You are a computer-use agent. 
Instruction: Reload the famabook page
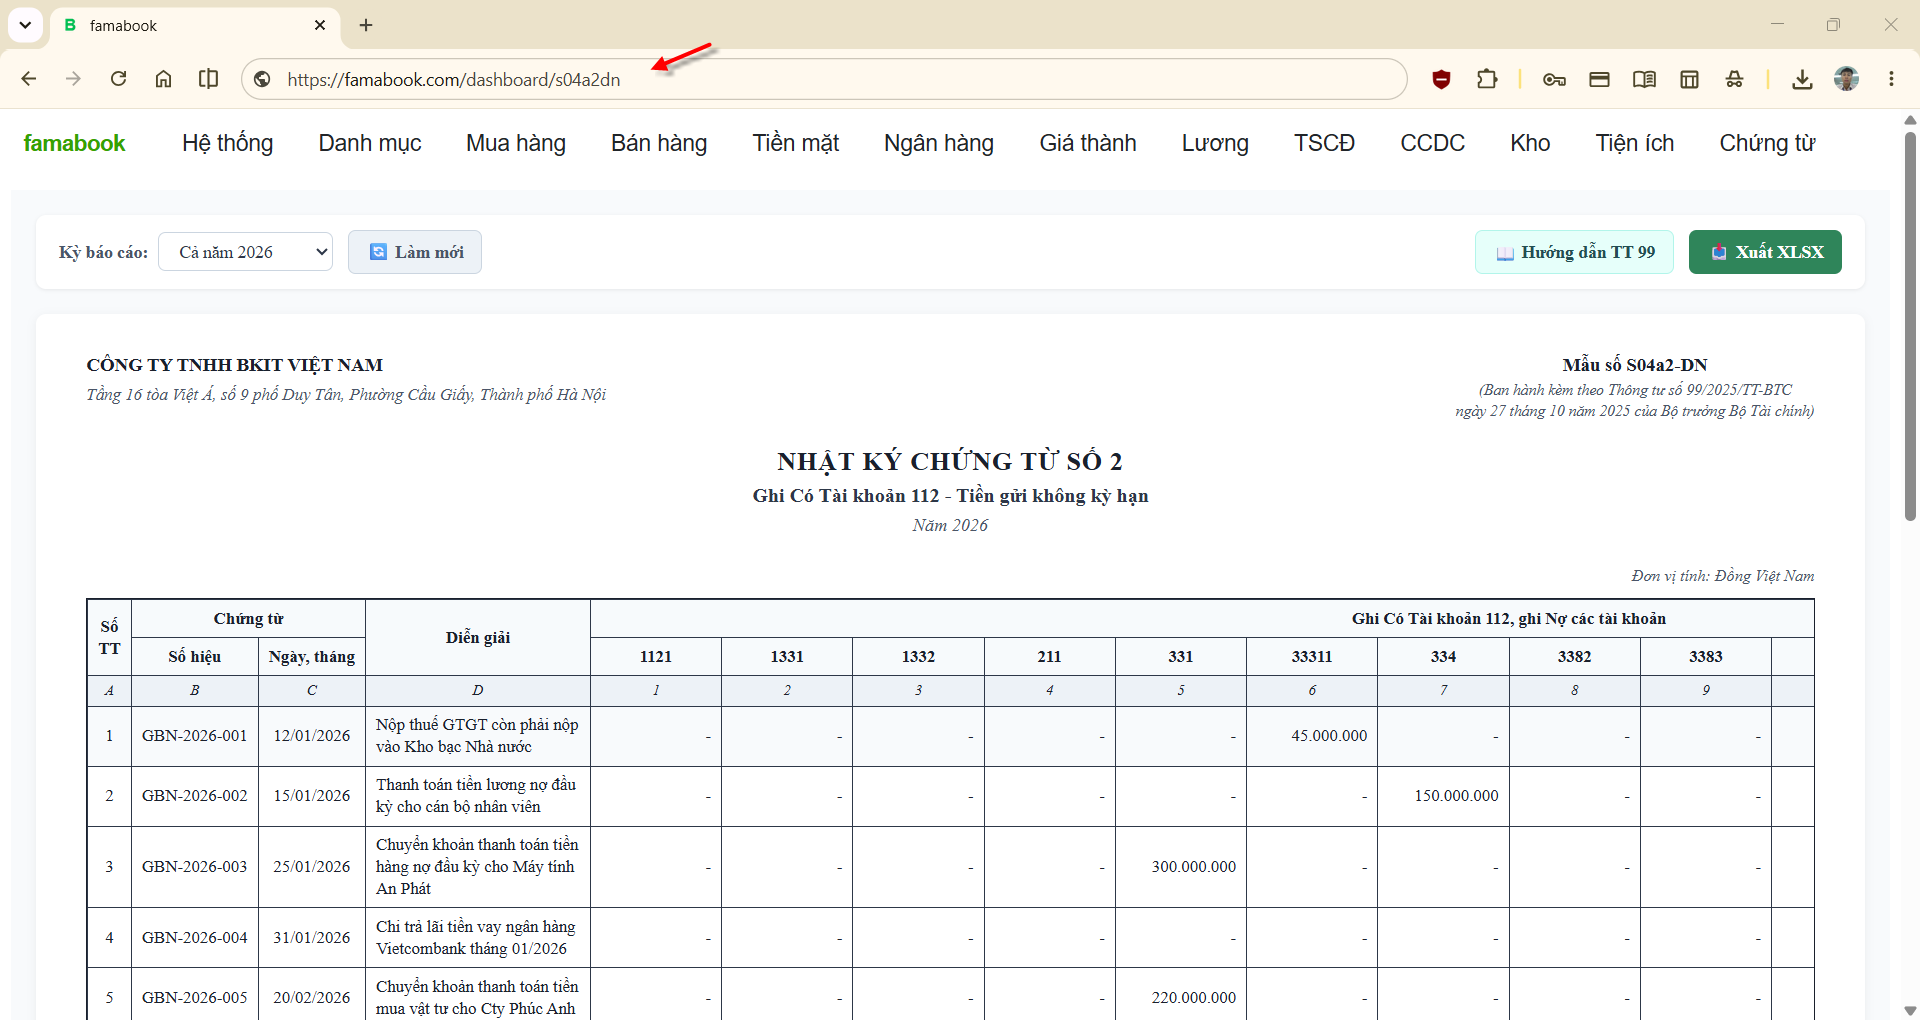(x=118, y=79)
